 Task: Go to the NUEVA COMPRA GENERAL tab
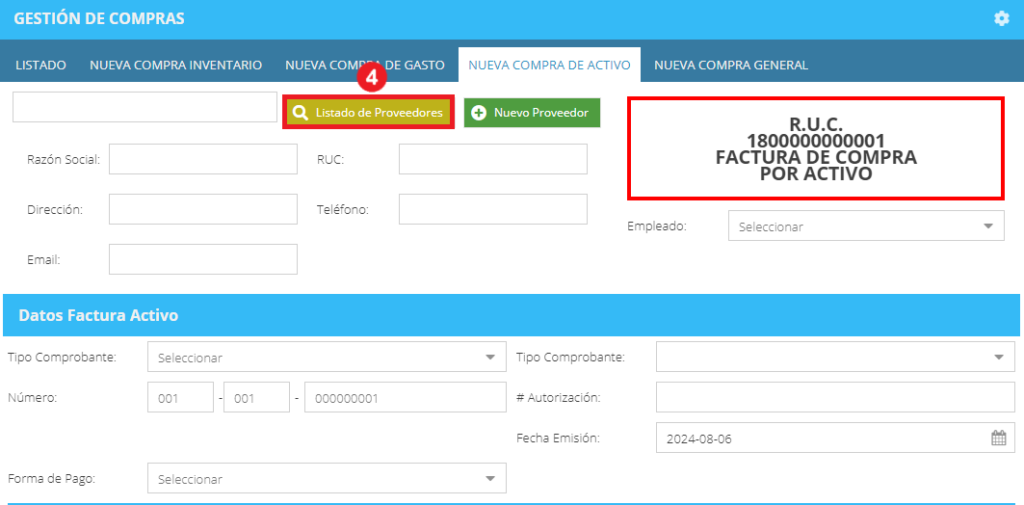[731, 65]
